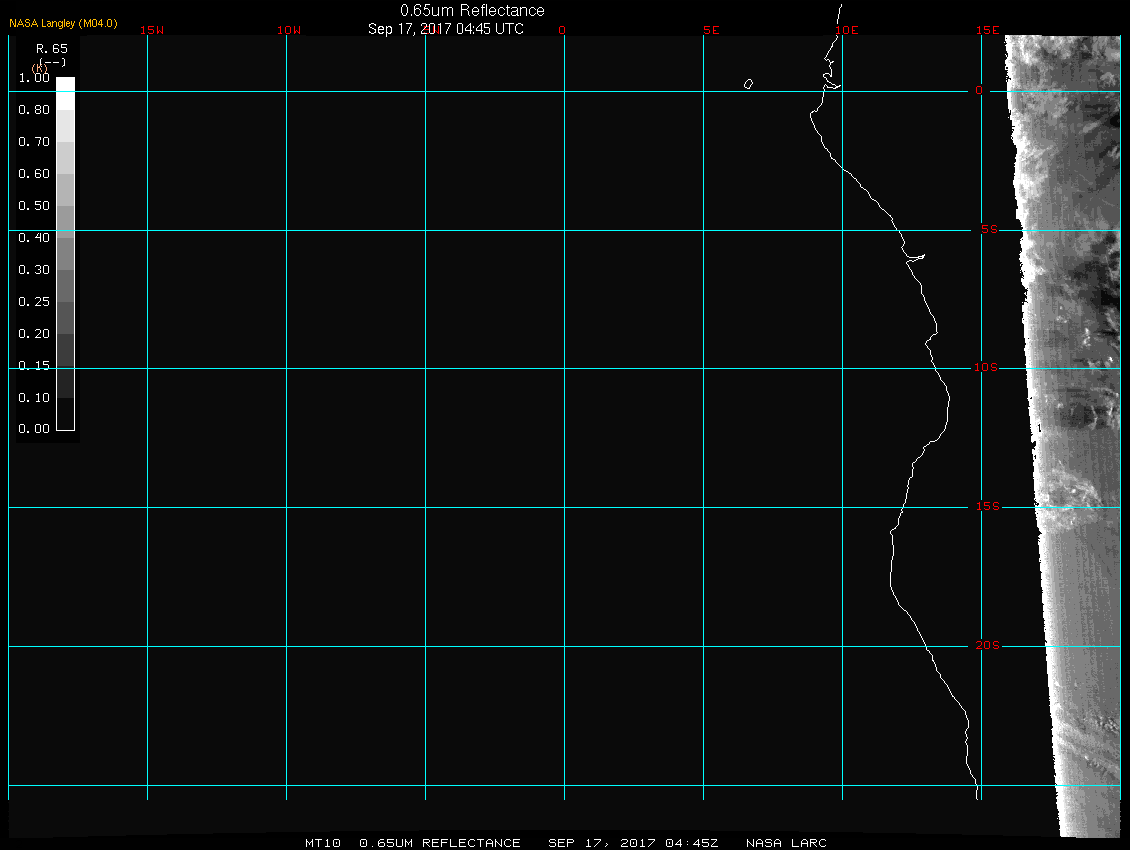
Task: Click the 'MT10' footer label
Action: click(x=322, y=843)
